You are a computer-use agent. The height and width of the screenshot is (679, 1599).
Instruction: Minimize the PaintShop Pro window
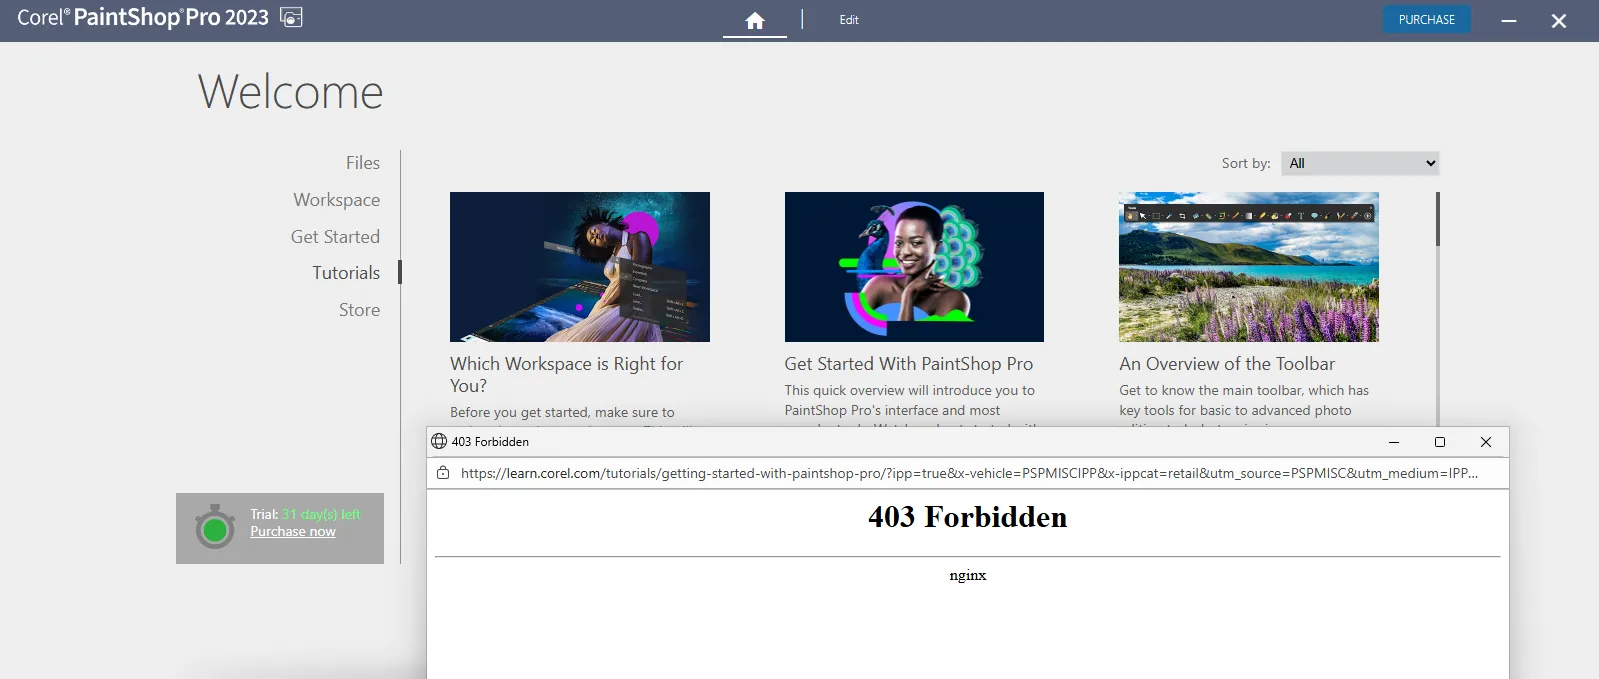point(1509,21)
